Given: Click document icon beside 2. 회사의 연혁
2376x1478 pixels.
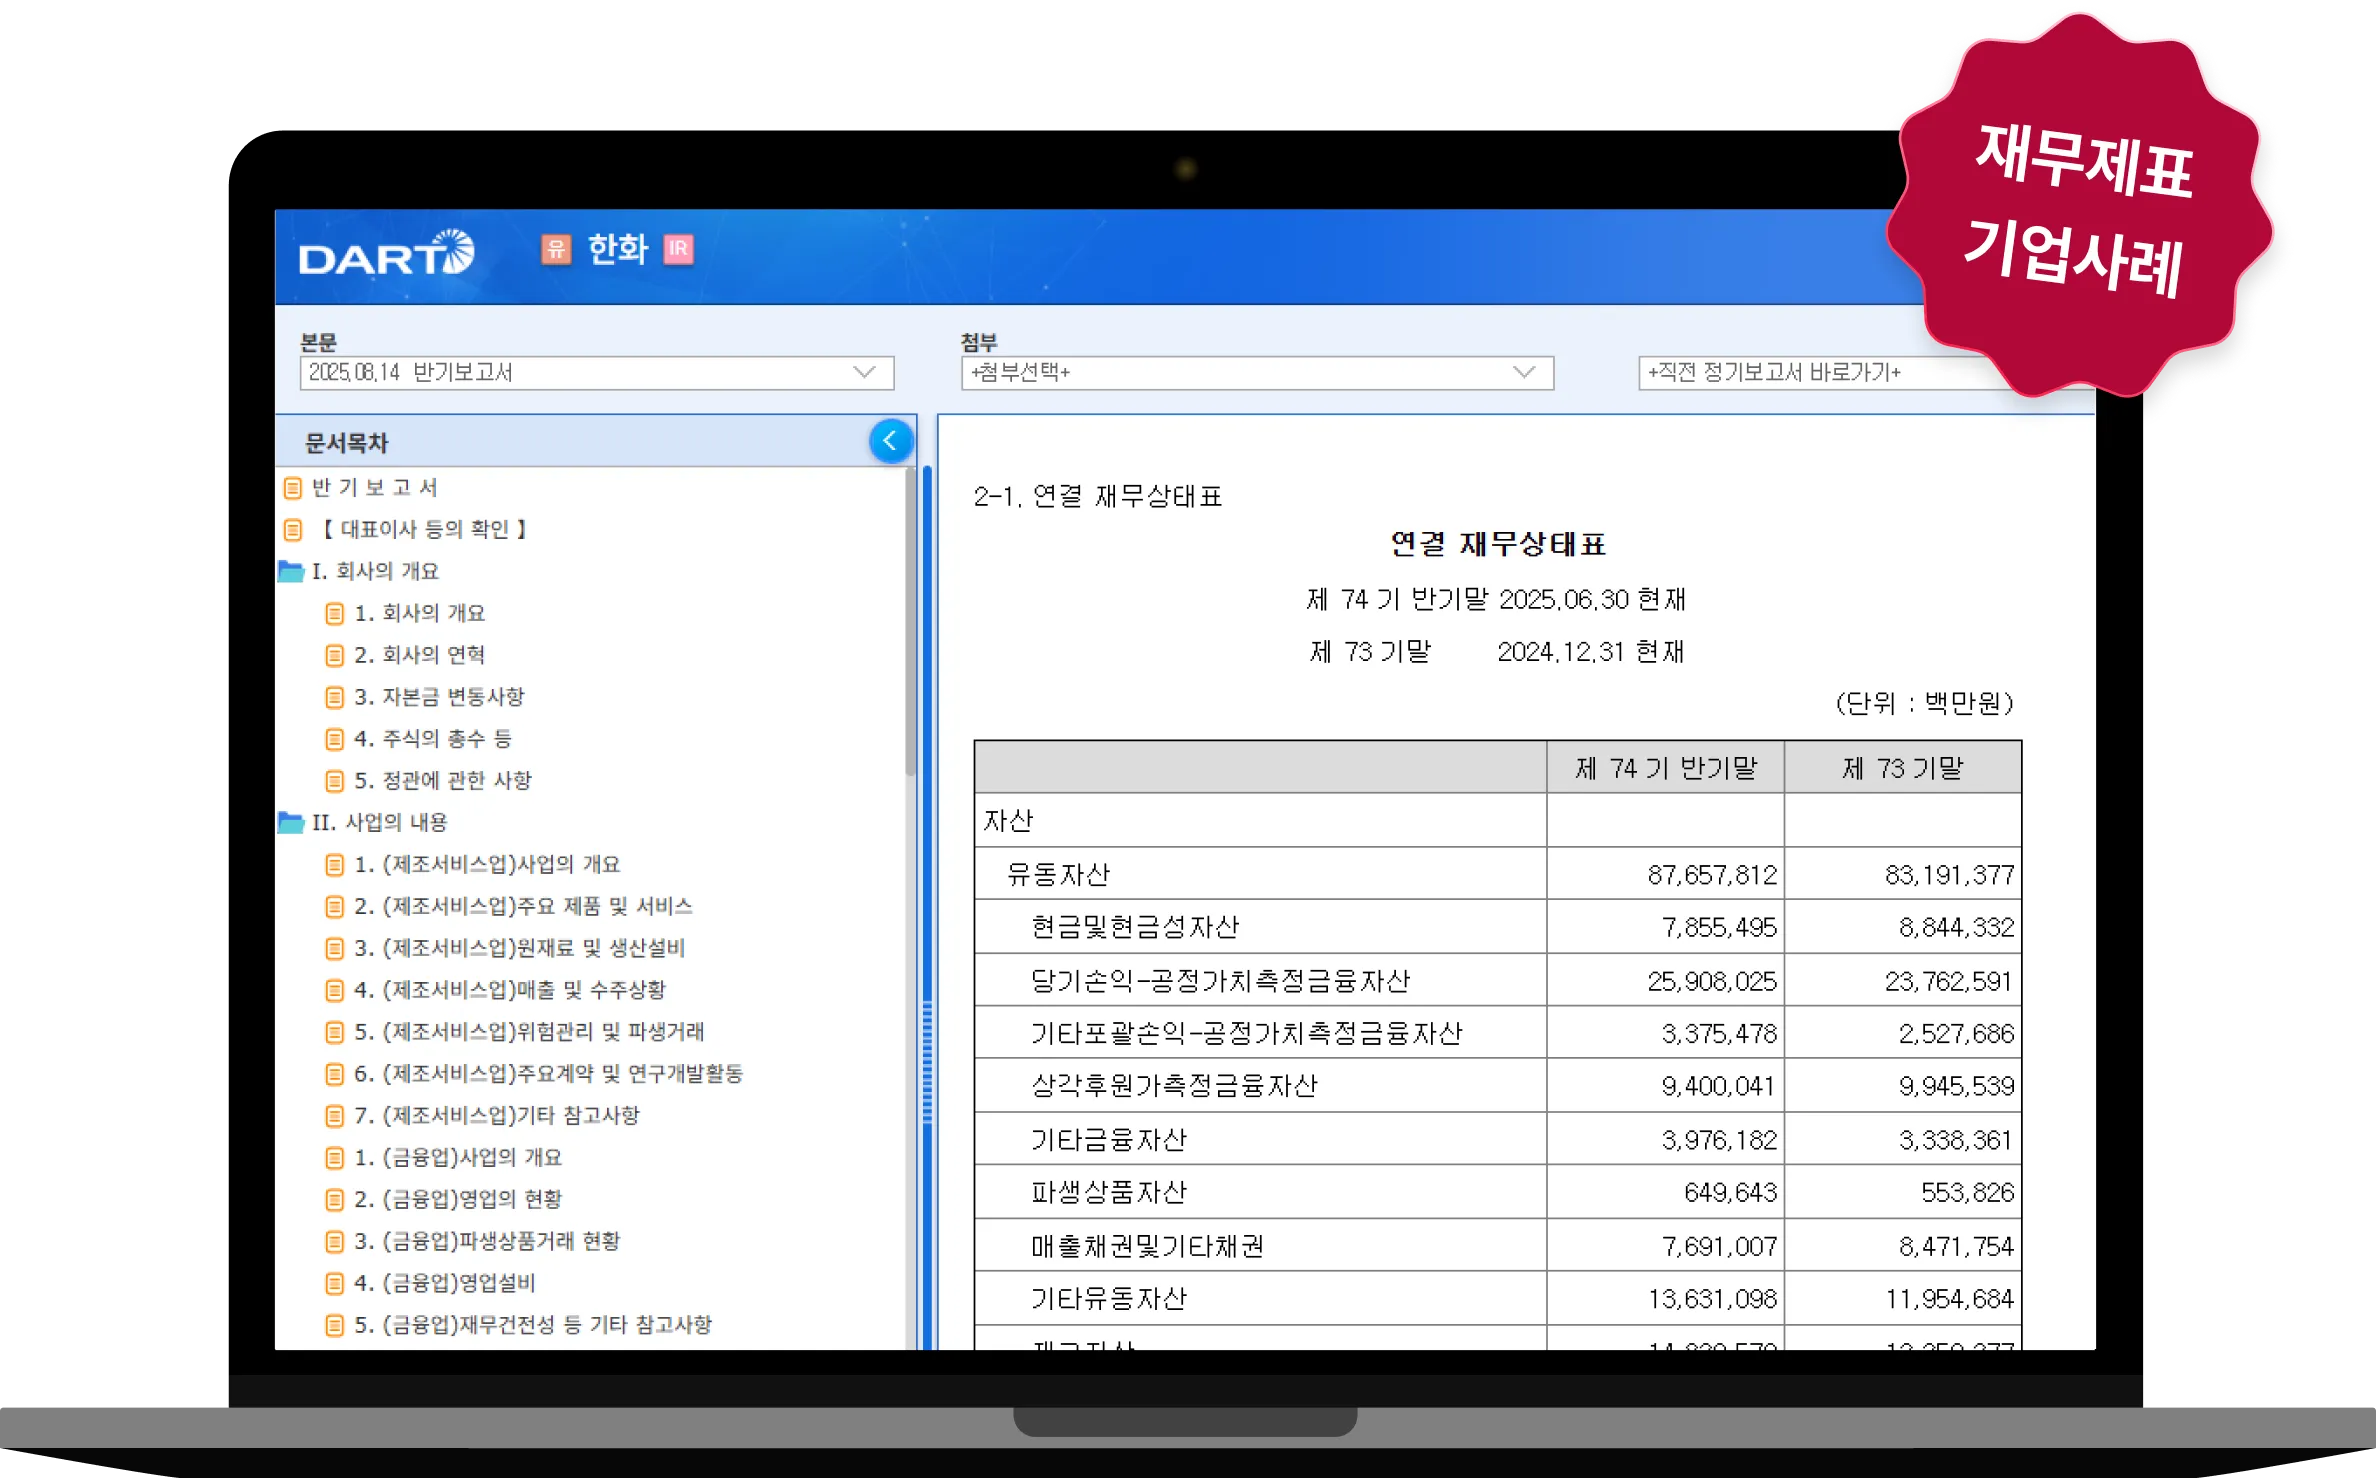Looking at the screenshot, I should pyautogui.click(x=335, y=656).
